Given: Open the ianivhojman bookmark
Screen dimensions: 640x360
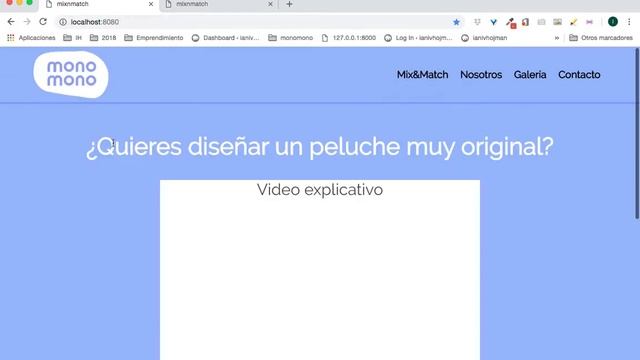Looking at the screenshot, I should point(484,38).
